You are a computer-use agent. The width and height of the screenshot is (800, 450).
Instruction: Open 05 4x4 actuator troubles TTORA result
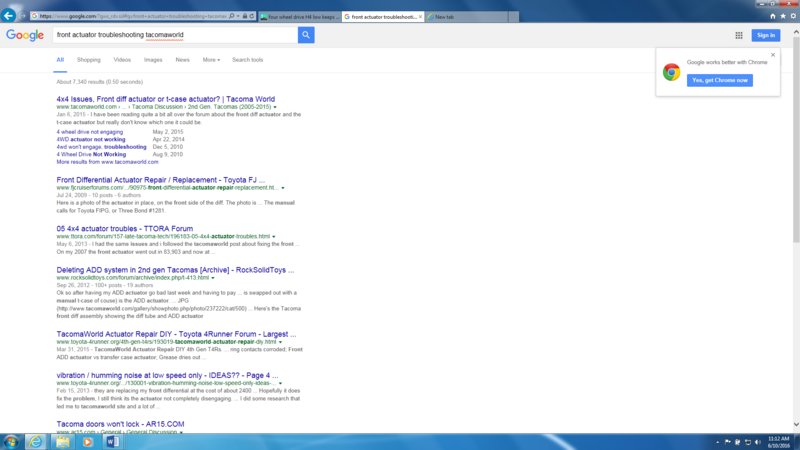coord(125,229)
